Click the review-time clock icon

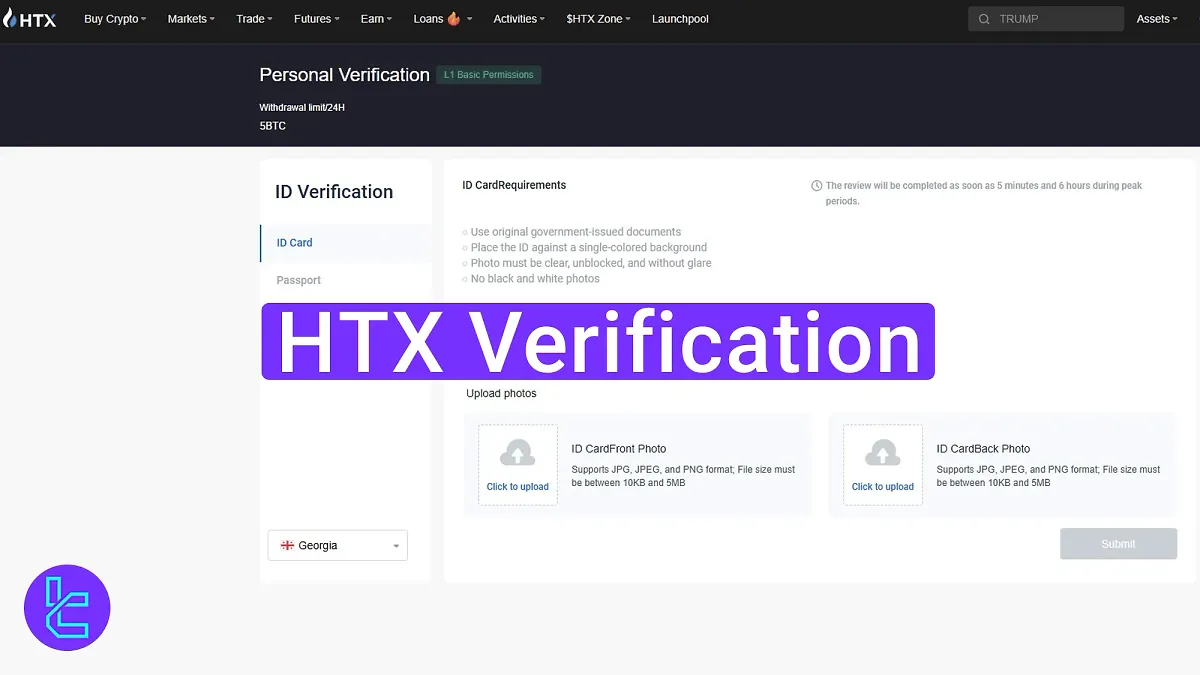(x=817, y=184)
